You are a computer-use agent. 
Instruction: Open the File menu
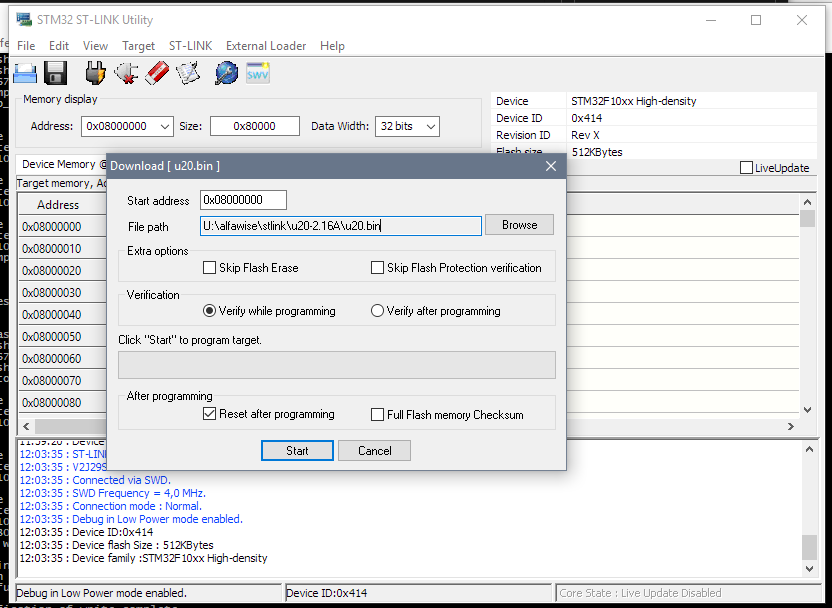26,46
